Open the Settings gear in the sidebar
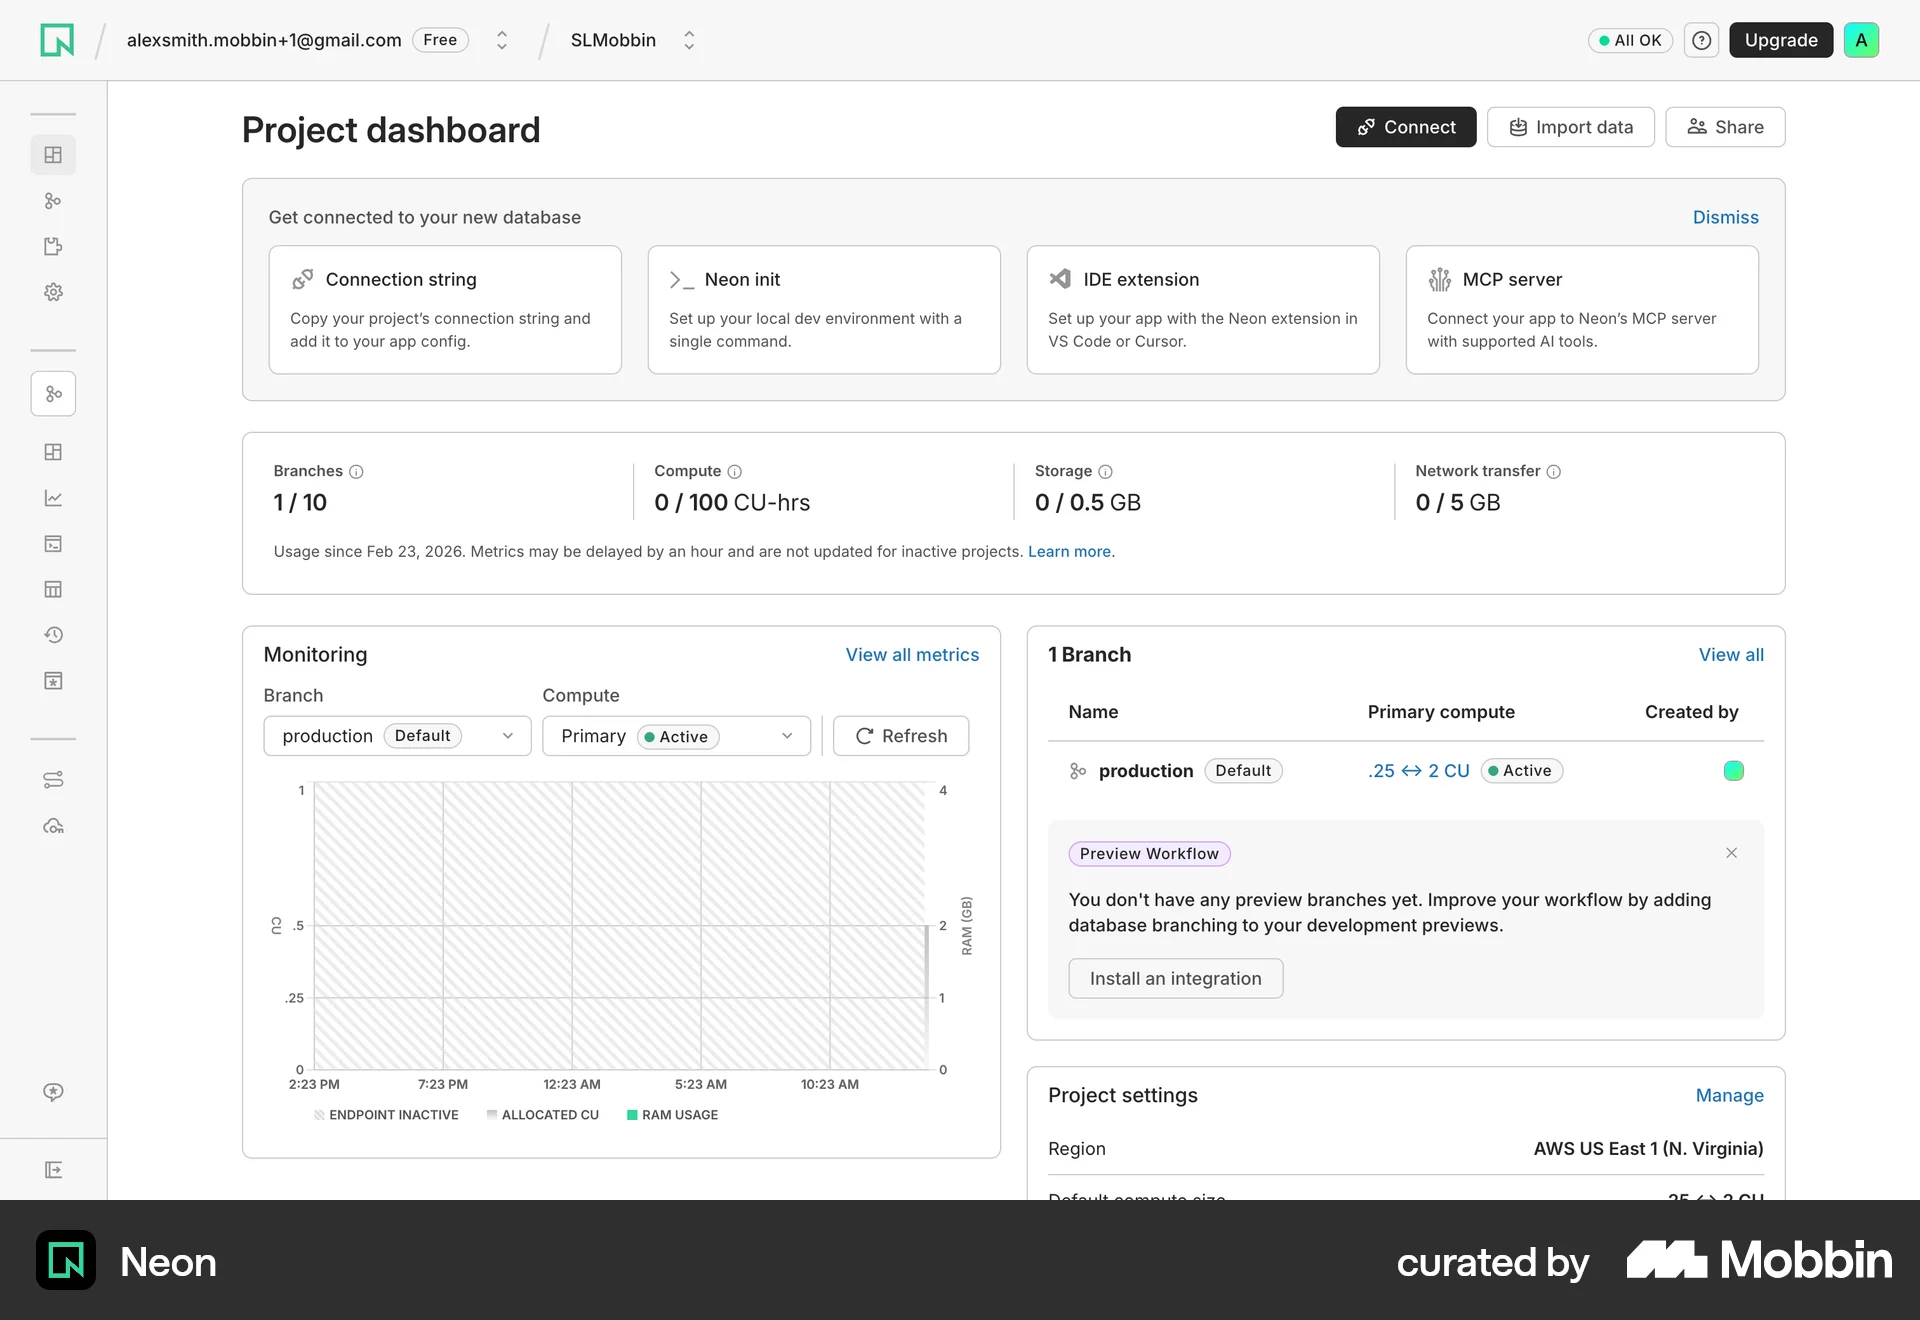The height and width of the screenshot is (1320, 1920). (x=53, y=292)
